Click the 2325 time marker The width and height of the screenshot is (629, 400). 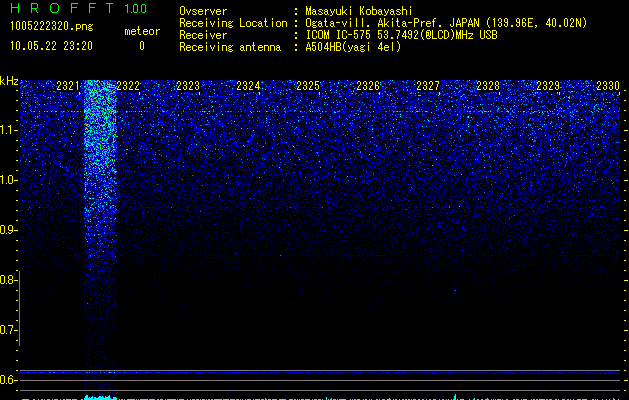[x=308, y=86]
